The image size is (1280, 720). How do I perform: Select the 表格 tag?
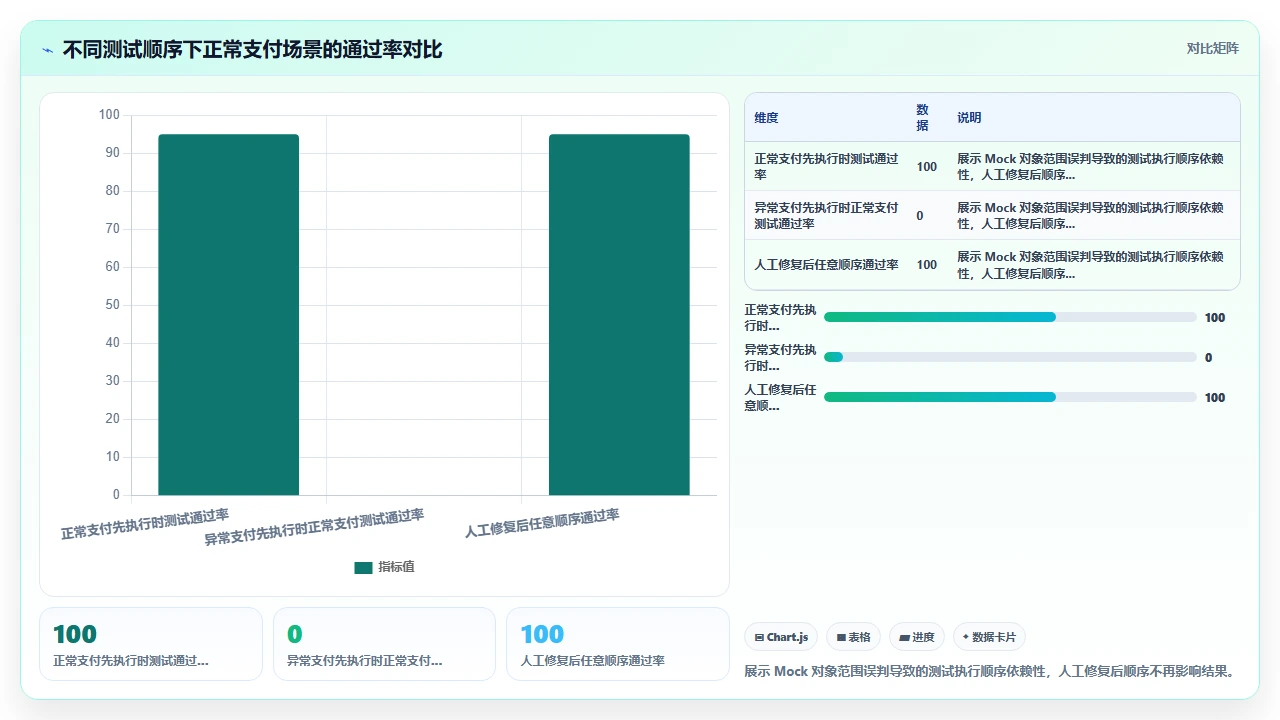853,637
